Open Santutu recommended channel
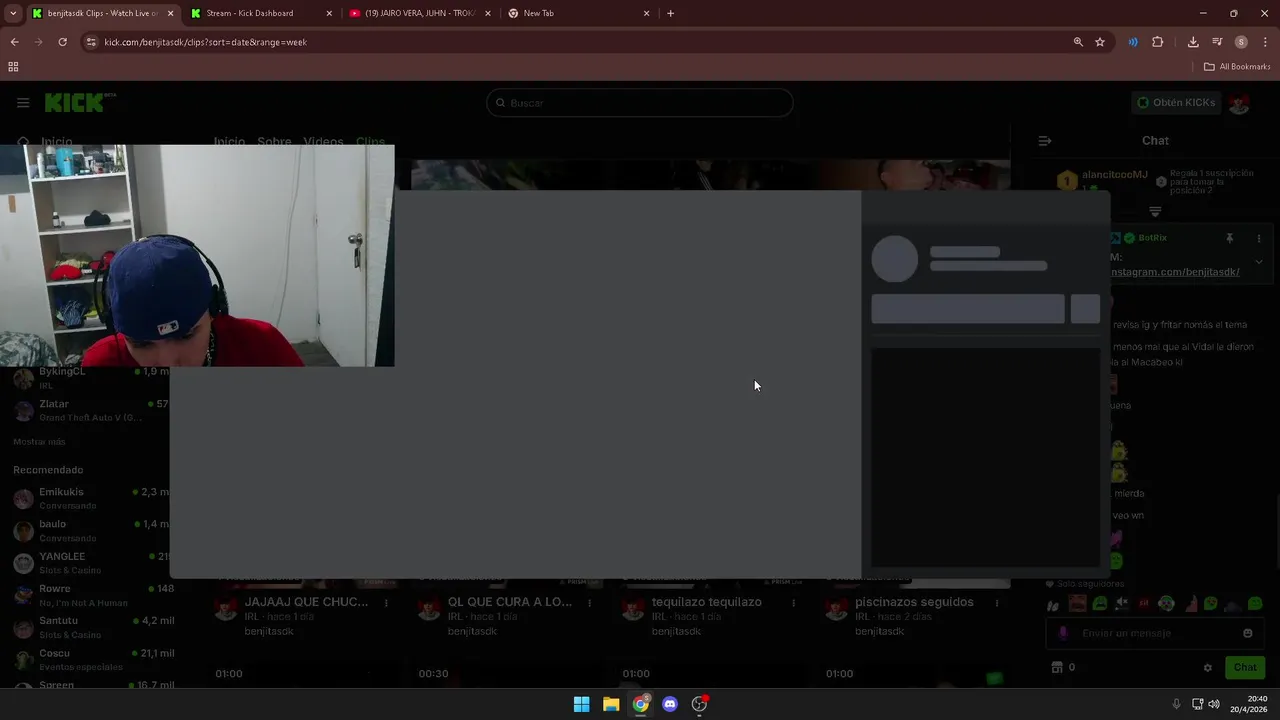The width and height of the screenshot is (1280, 720). (x=93, y=627)
